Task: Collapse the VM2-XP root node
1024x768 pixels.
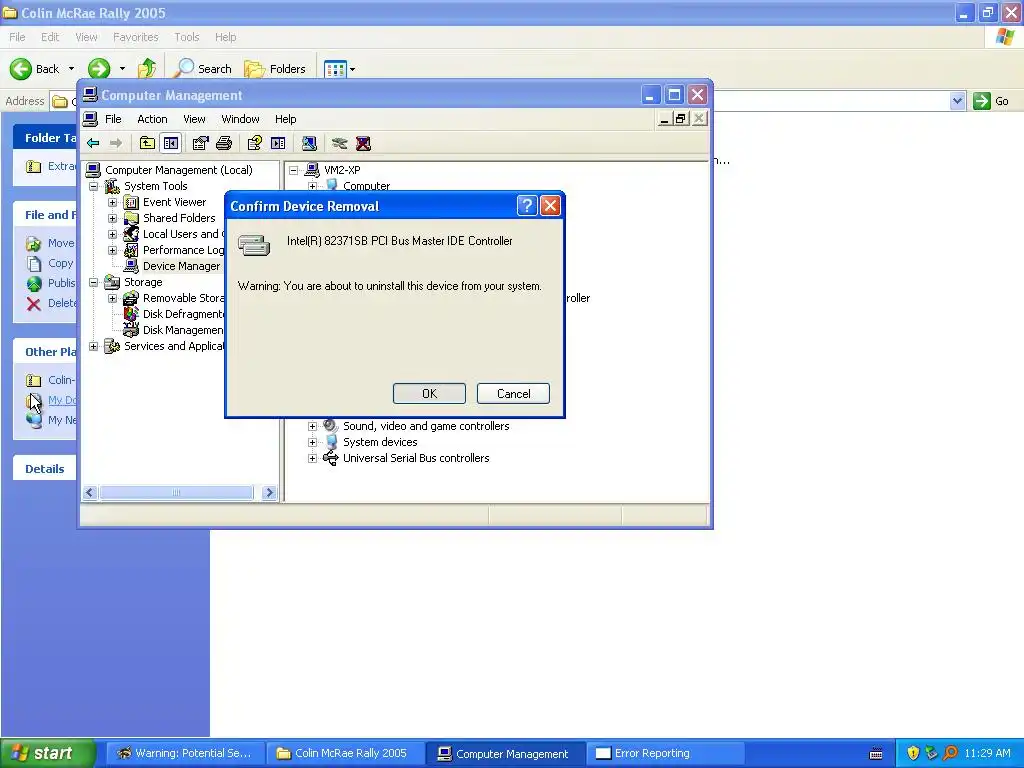Action: (294, 170)
